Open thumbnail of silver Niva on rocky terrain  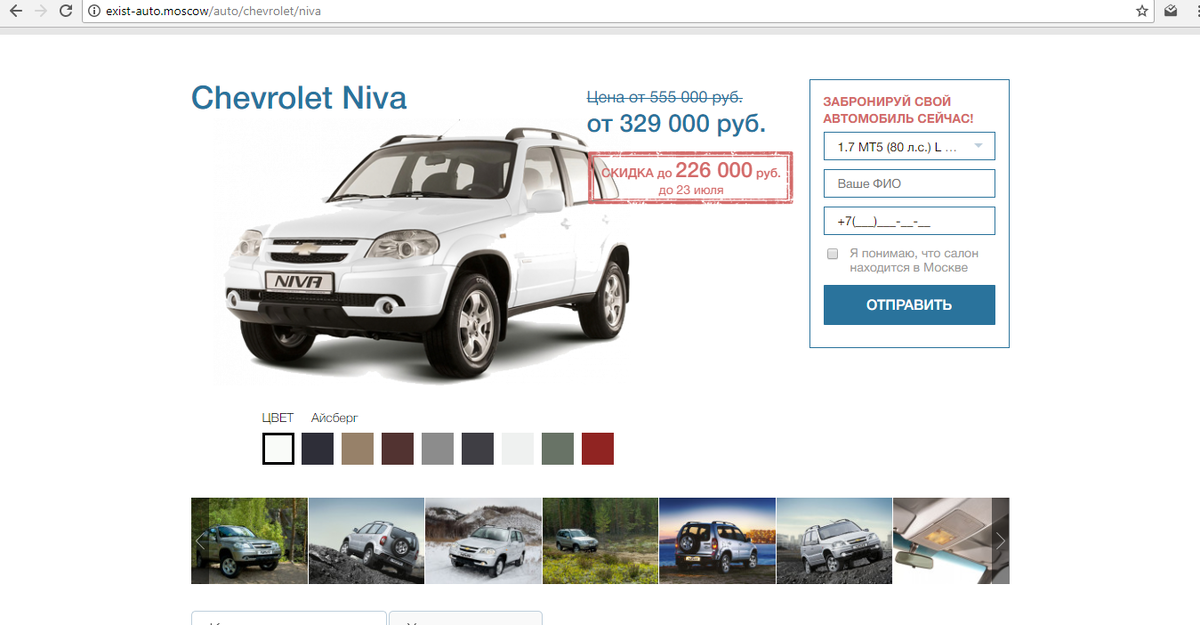835,541
